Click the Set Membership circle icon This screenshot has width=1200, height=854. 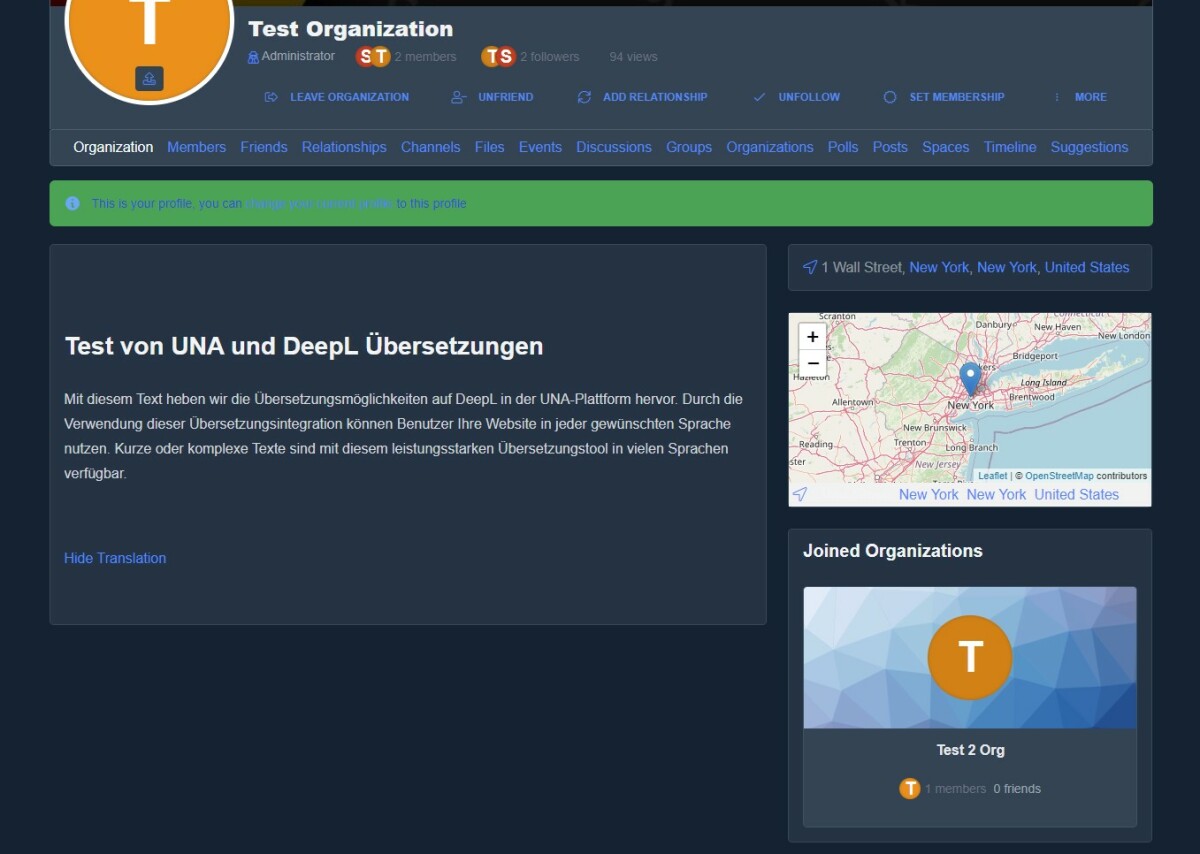[890, 97]
